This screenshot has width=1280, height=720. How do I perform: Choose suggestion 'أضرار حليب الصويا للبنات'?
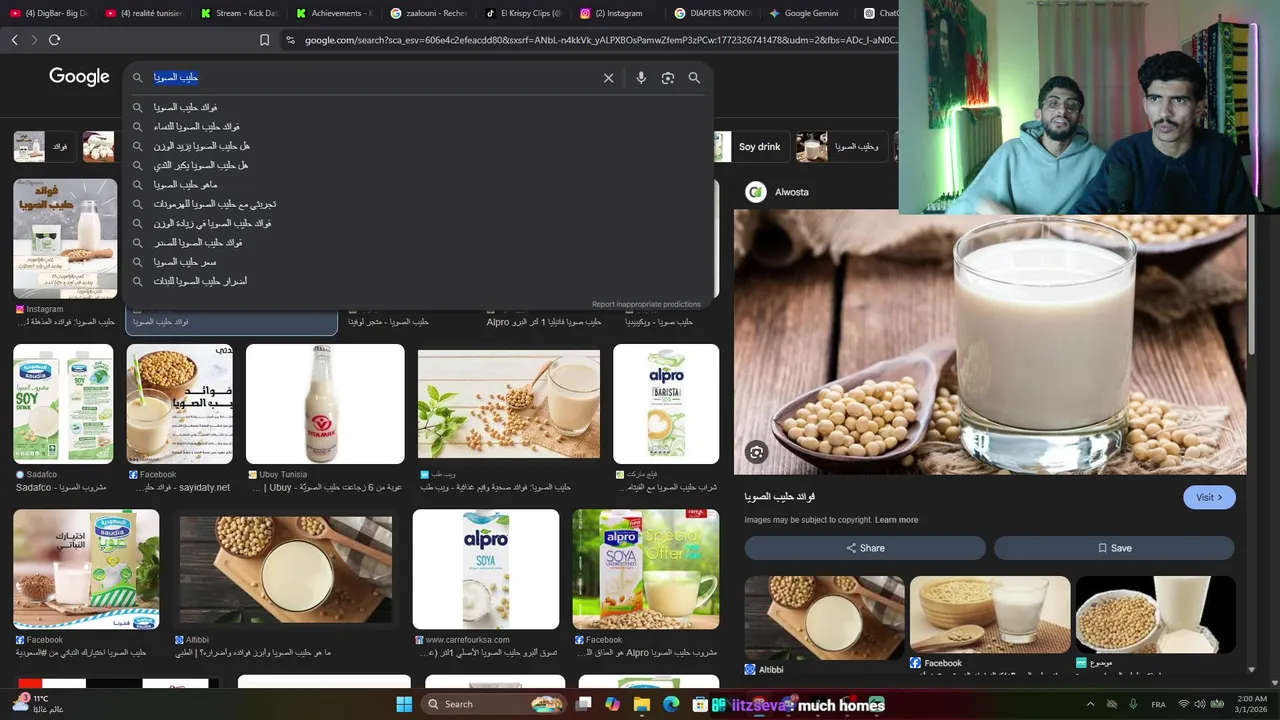[x=418, y=281]
